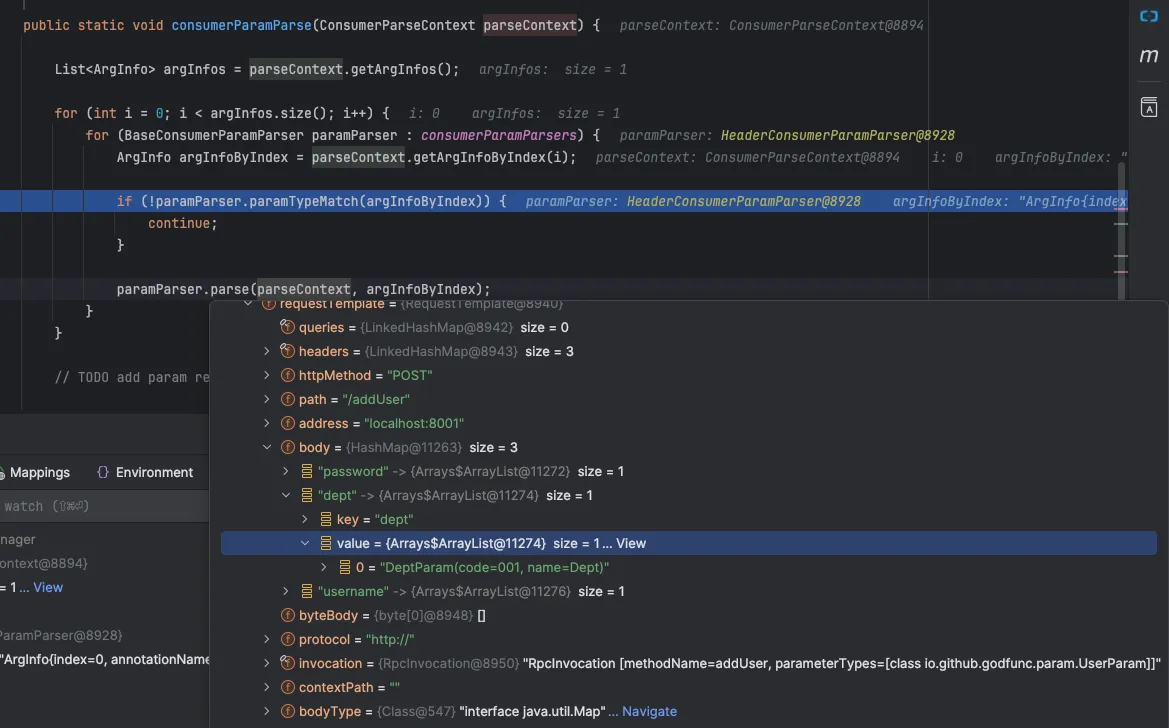Click the field icon beside contextPath
Viewport: 1169px width, 728px height.
click(x=287, y=687)
